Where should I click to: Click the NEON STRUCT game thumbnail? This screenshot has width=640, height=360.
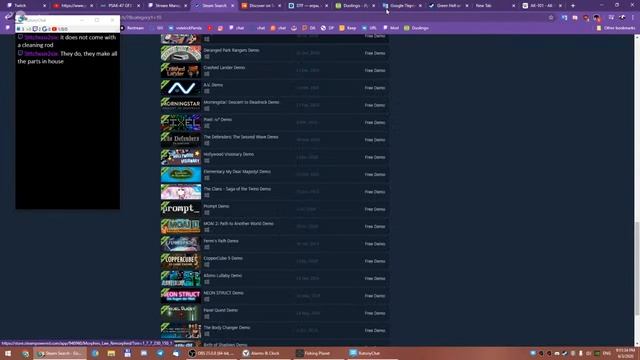click(181, 296)
